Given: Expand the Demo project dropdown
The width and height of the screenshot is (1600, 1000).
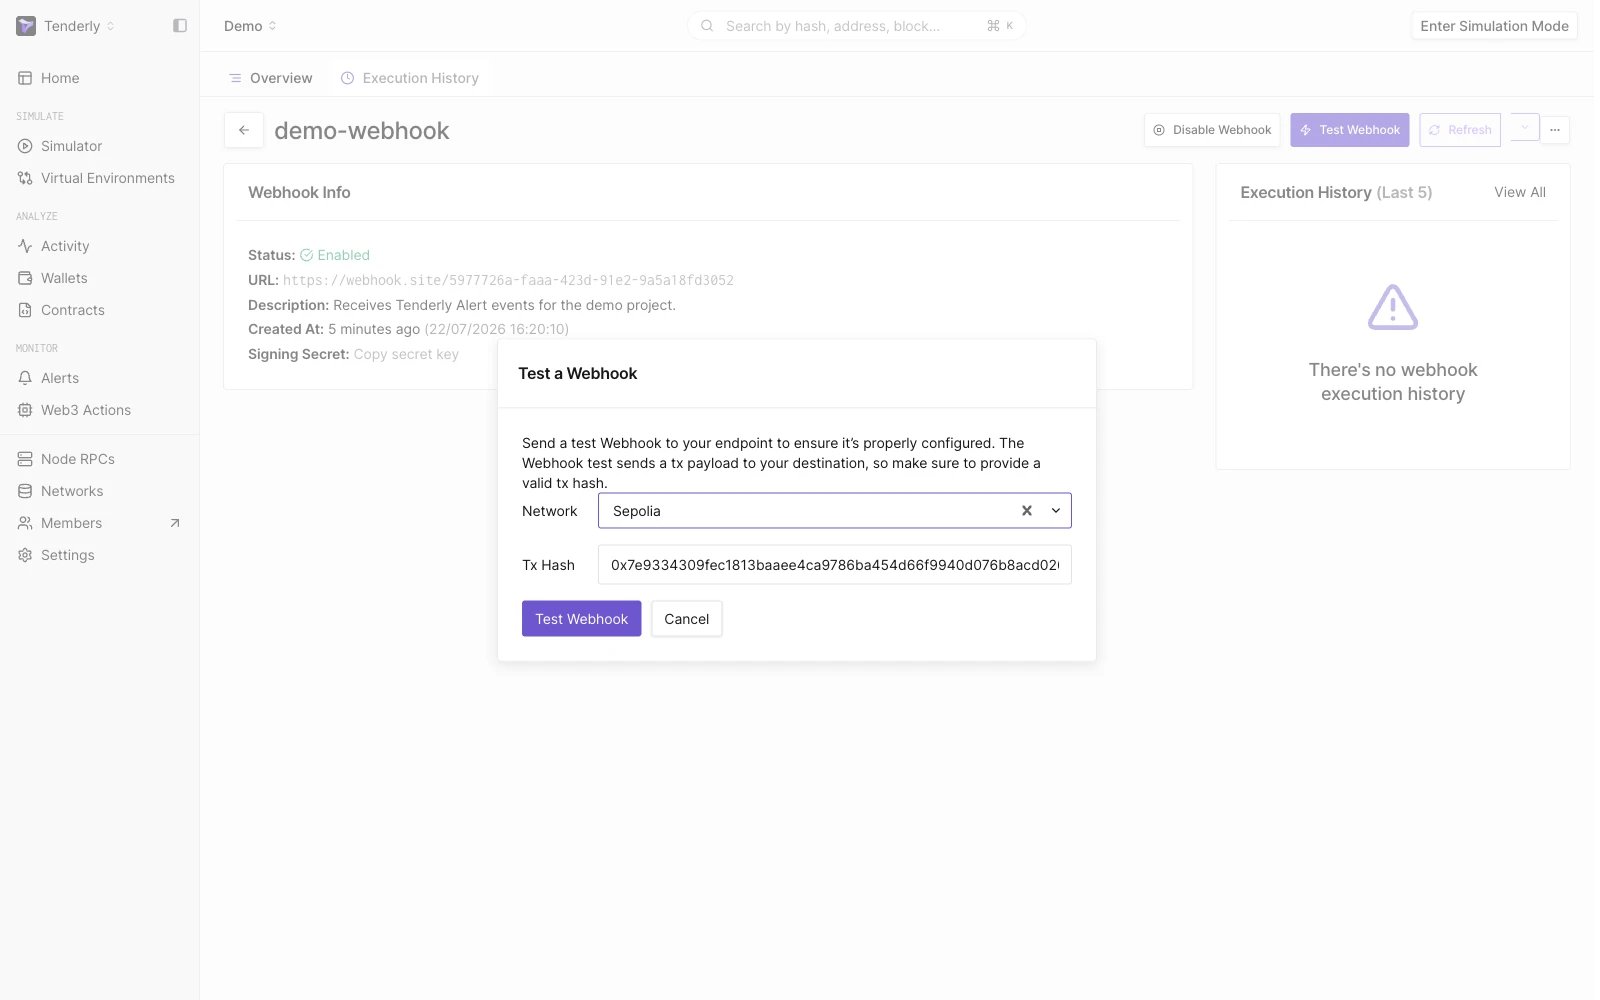Looking at the screenshot, I should pos(250,26).
